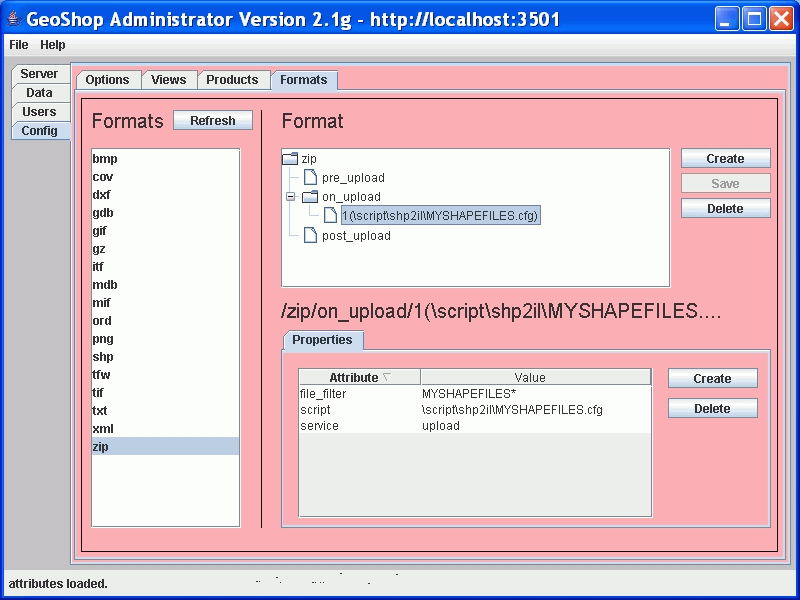Select mif in the Formats list
800x600 pixels.
[x=165, y=303]
